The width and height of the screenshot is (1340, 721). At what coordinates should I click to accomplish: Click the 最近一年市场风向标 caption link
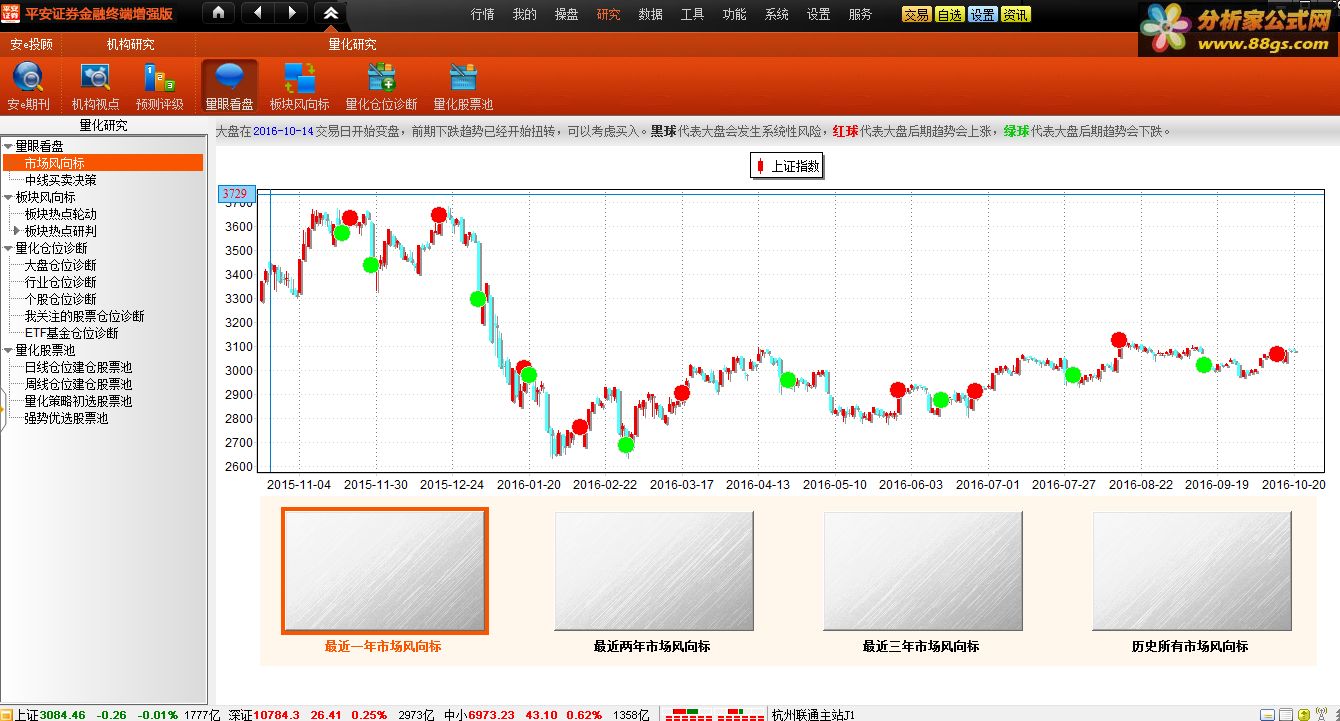click(383, 646)
